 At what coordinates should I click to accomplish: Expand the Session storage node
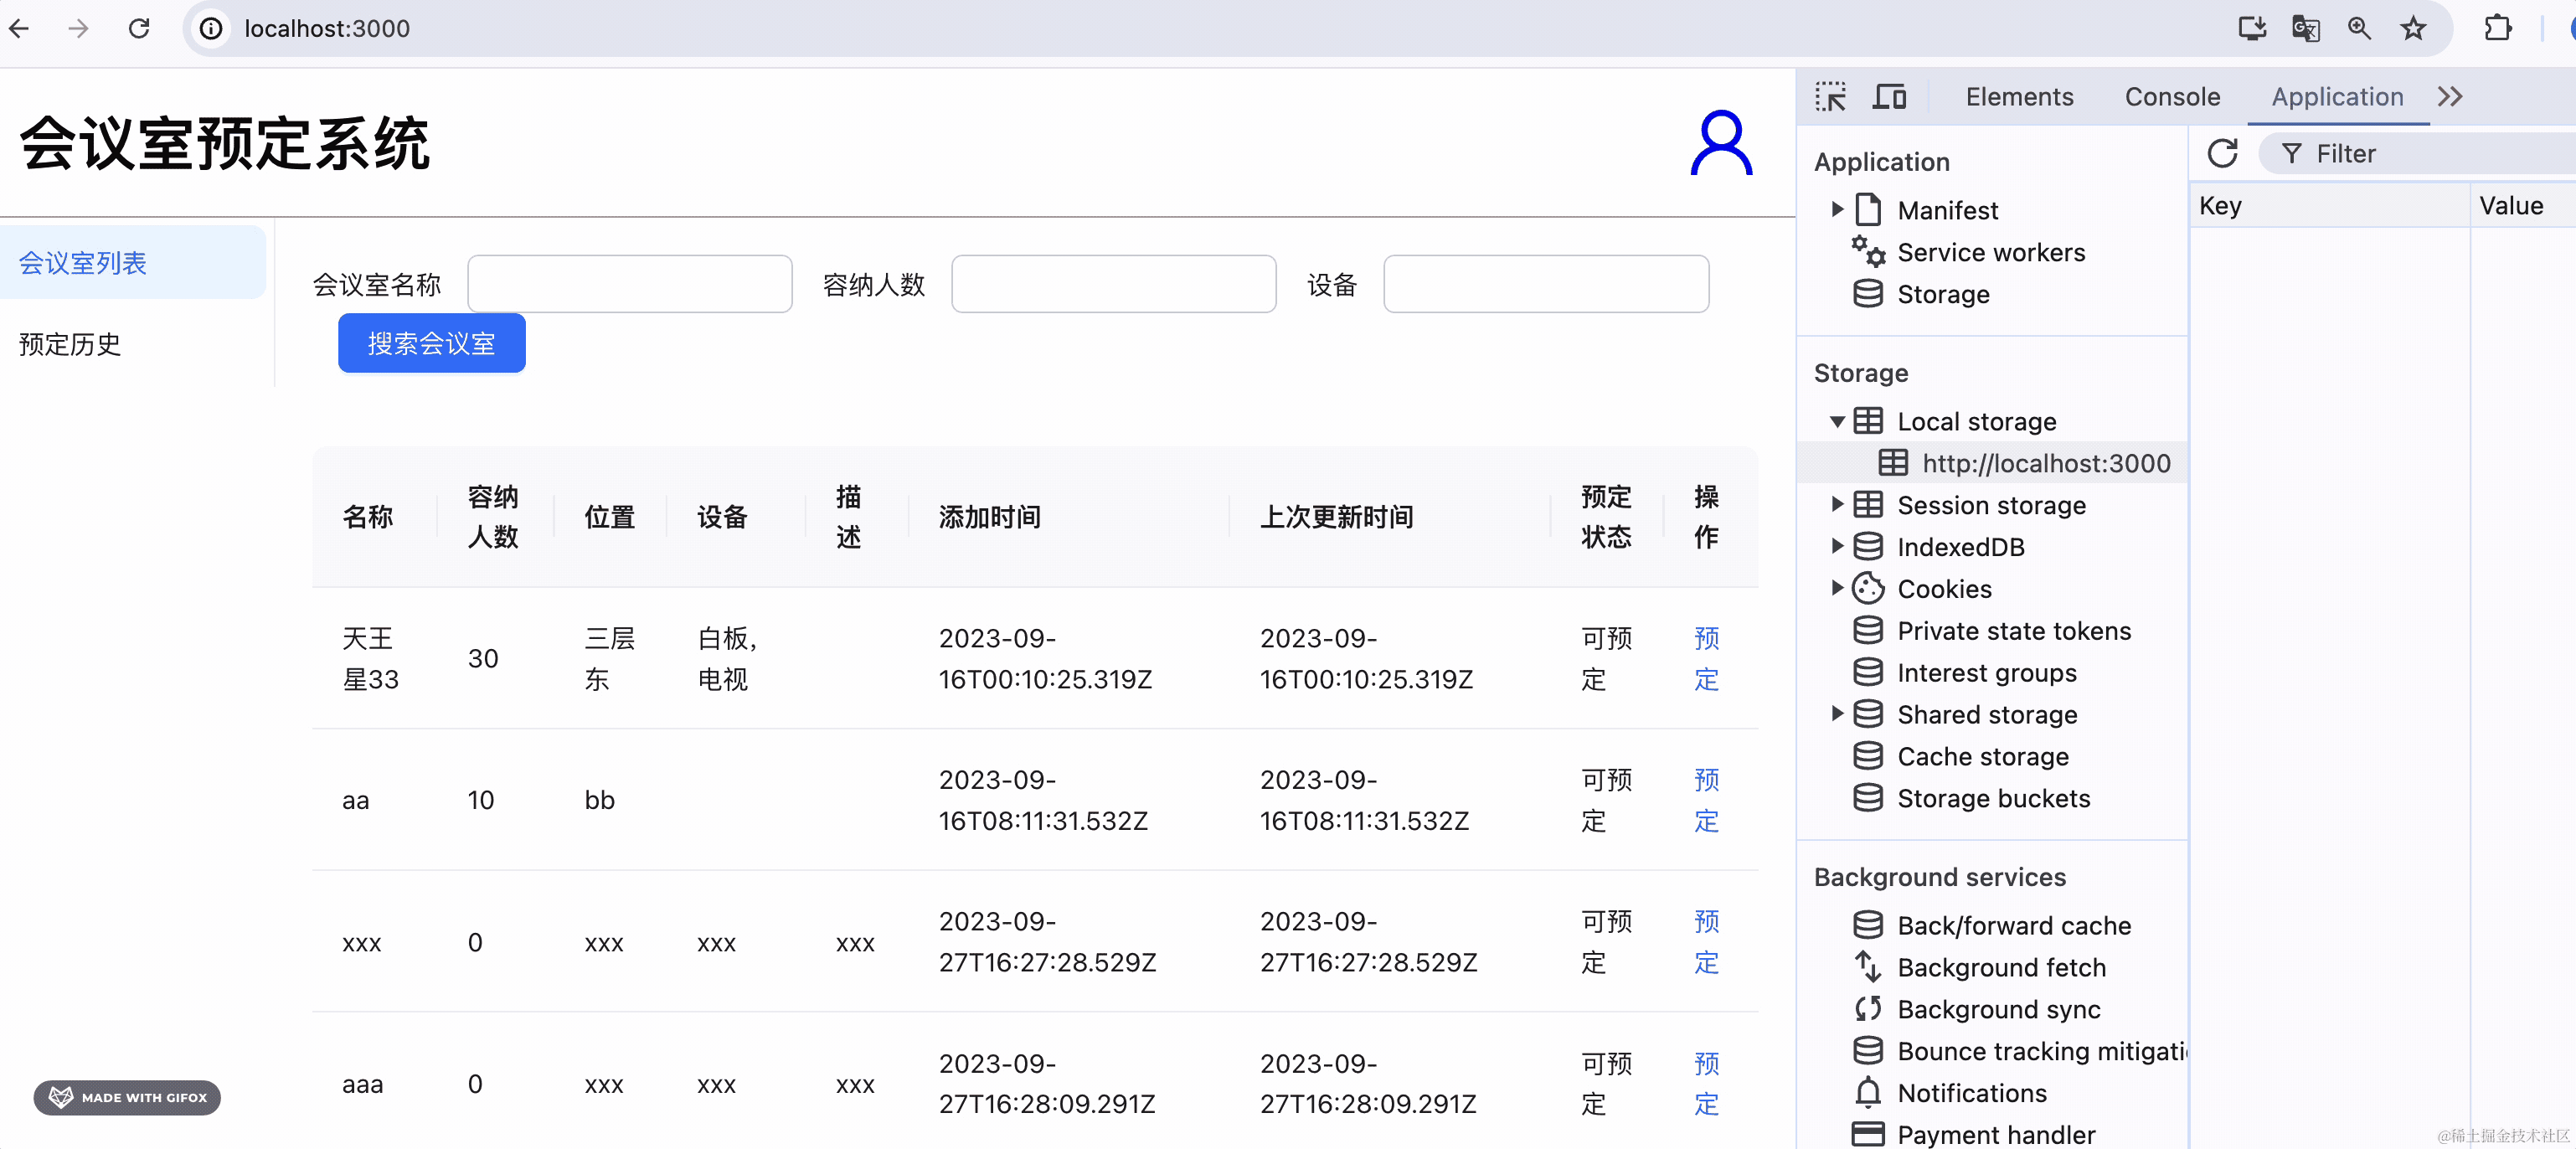click(x=1837, y=505)
